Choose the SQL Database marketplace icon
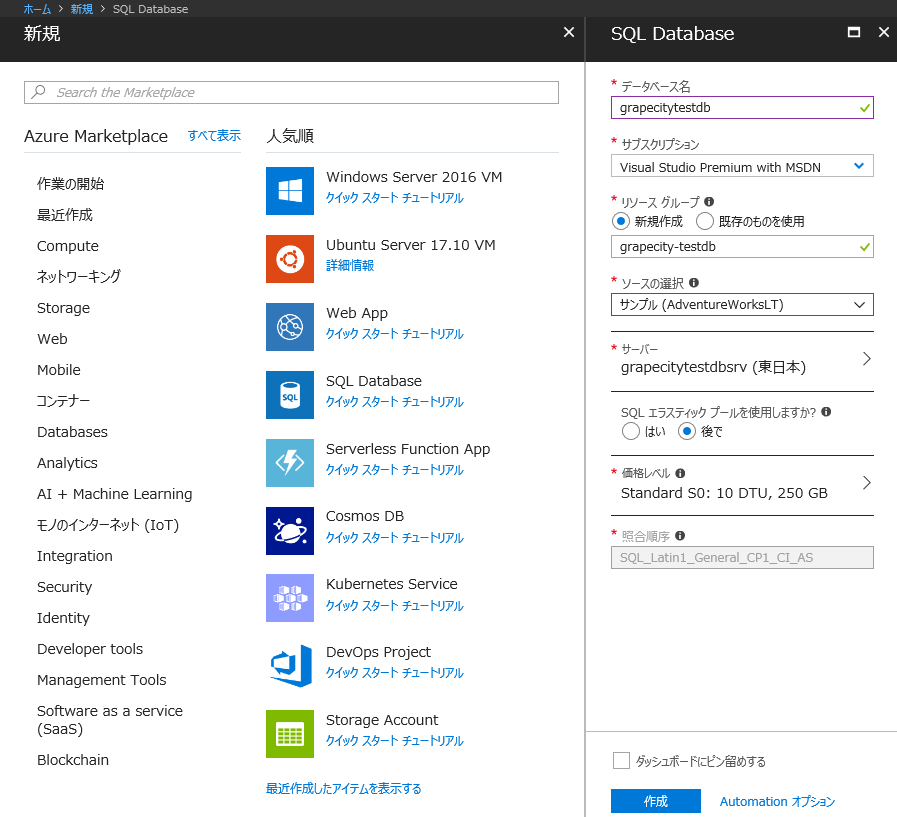 (289, 395)
